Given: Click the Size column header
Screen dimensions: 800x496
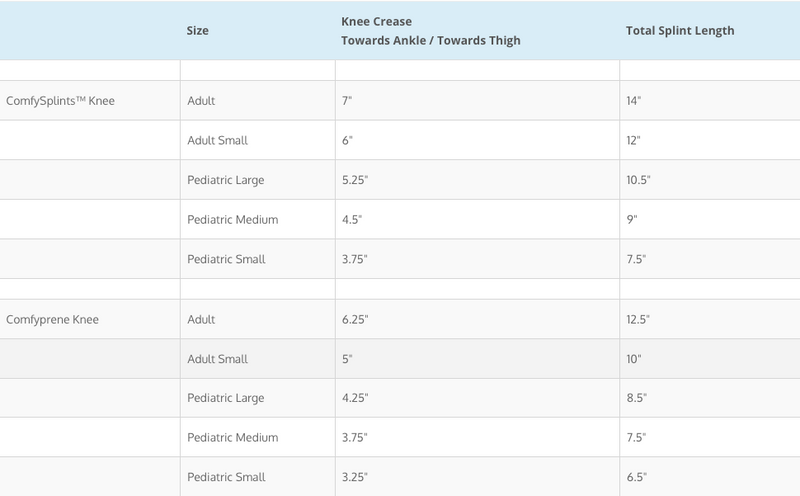Looking at the screenshot, I should 198,31.
